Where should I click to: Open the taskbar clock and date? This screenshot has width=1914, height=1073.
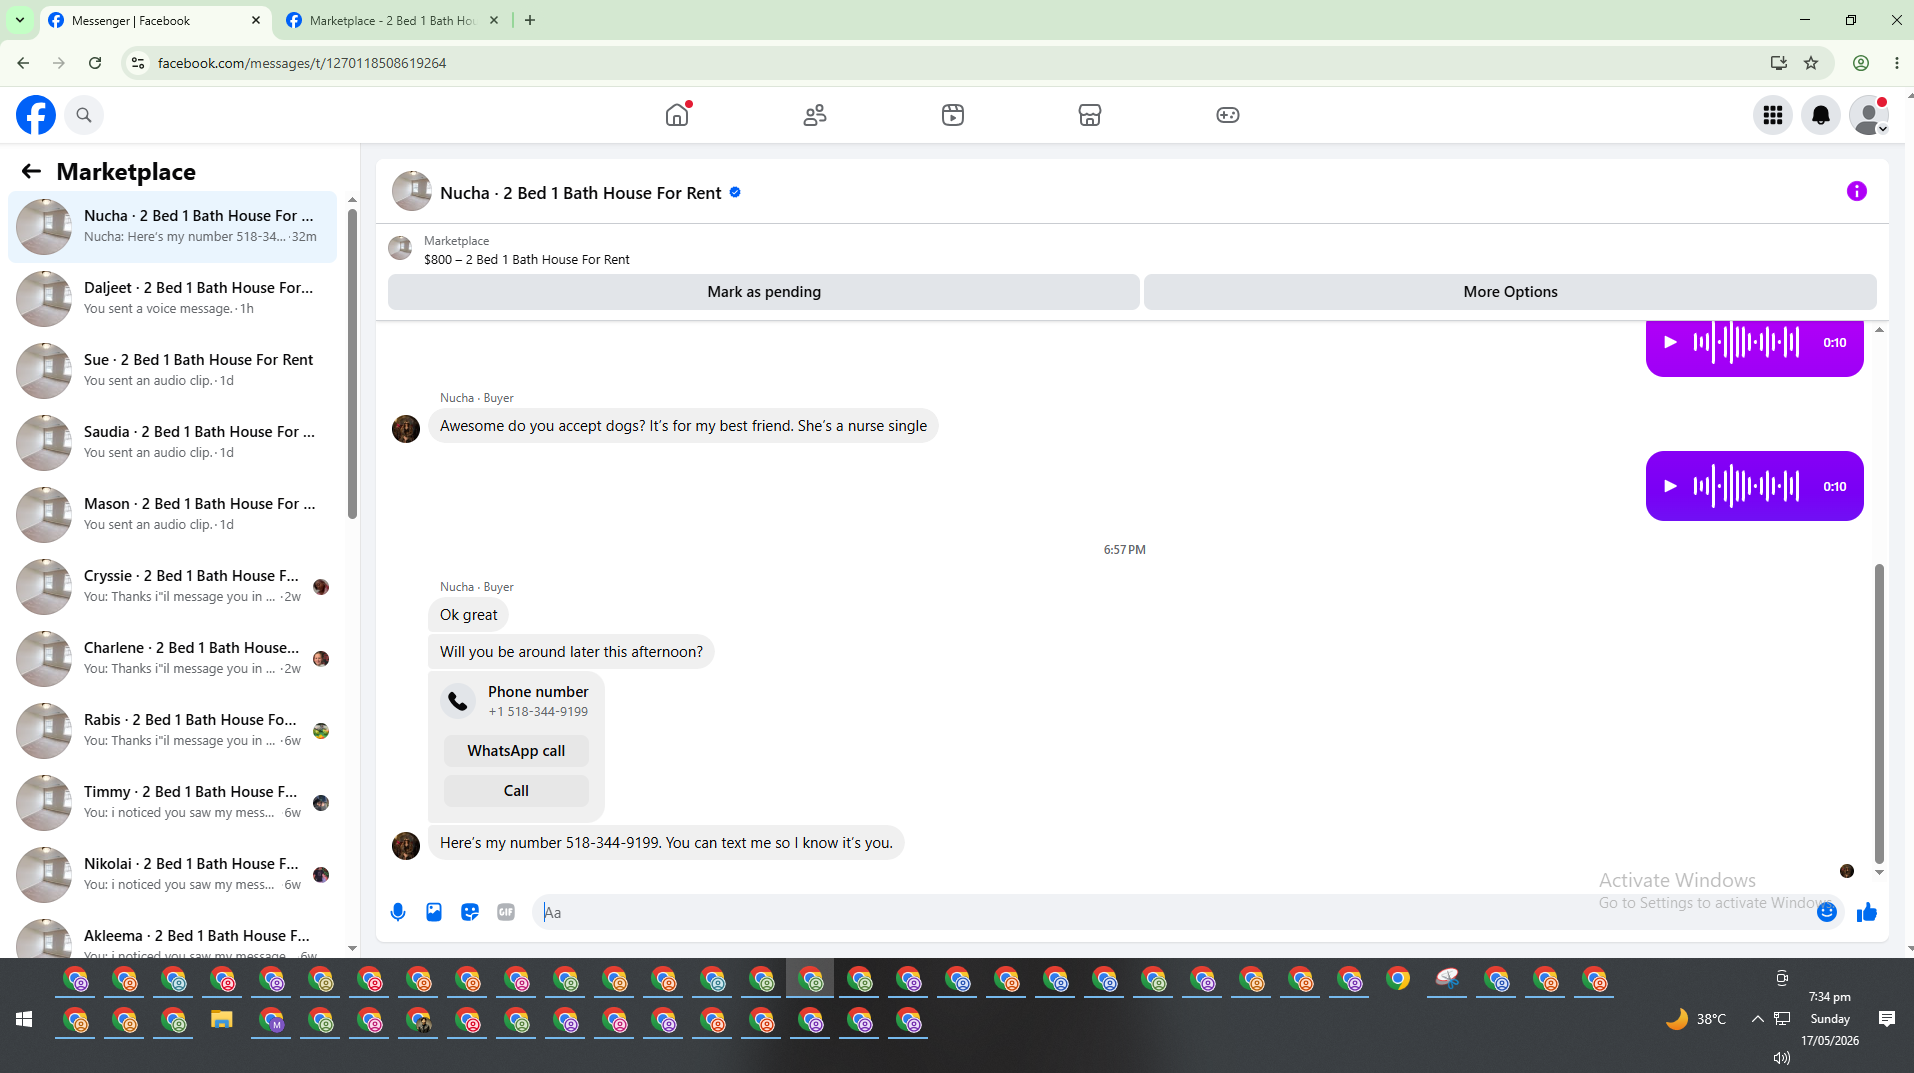(1830, 1019)
